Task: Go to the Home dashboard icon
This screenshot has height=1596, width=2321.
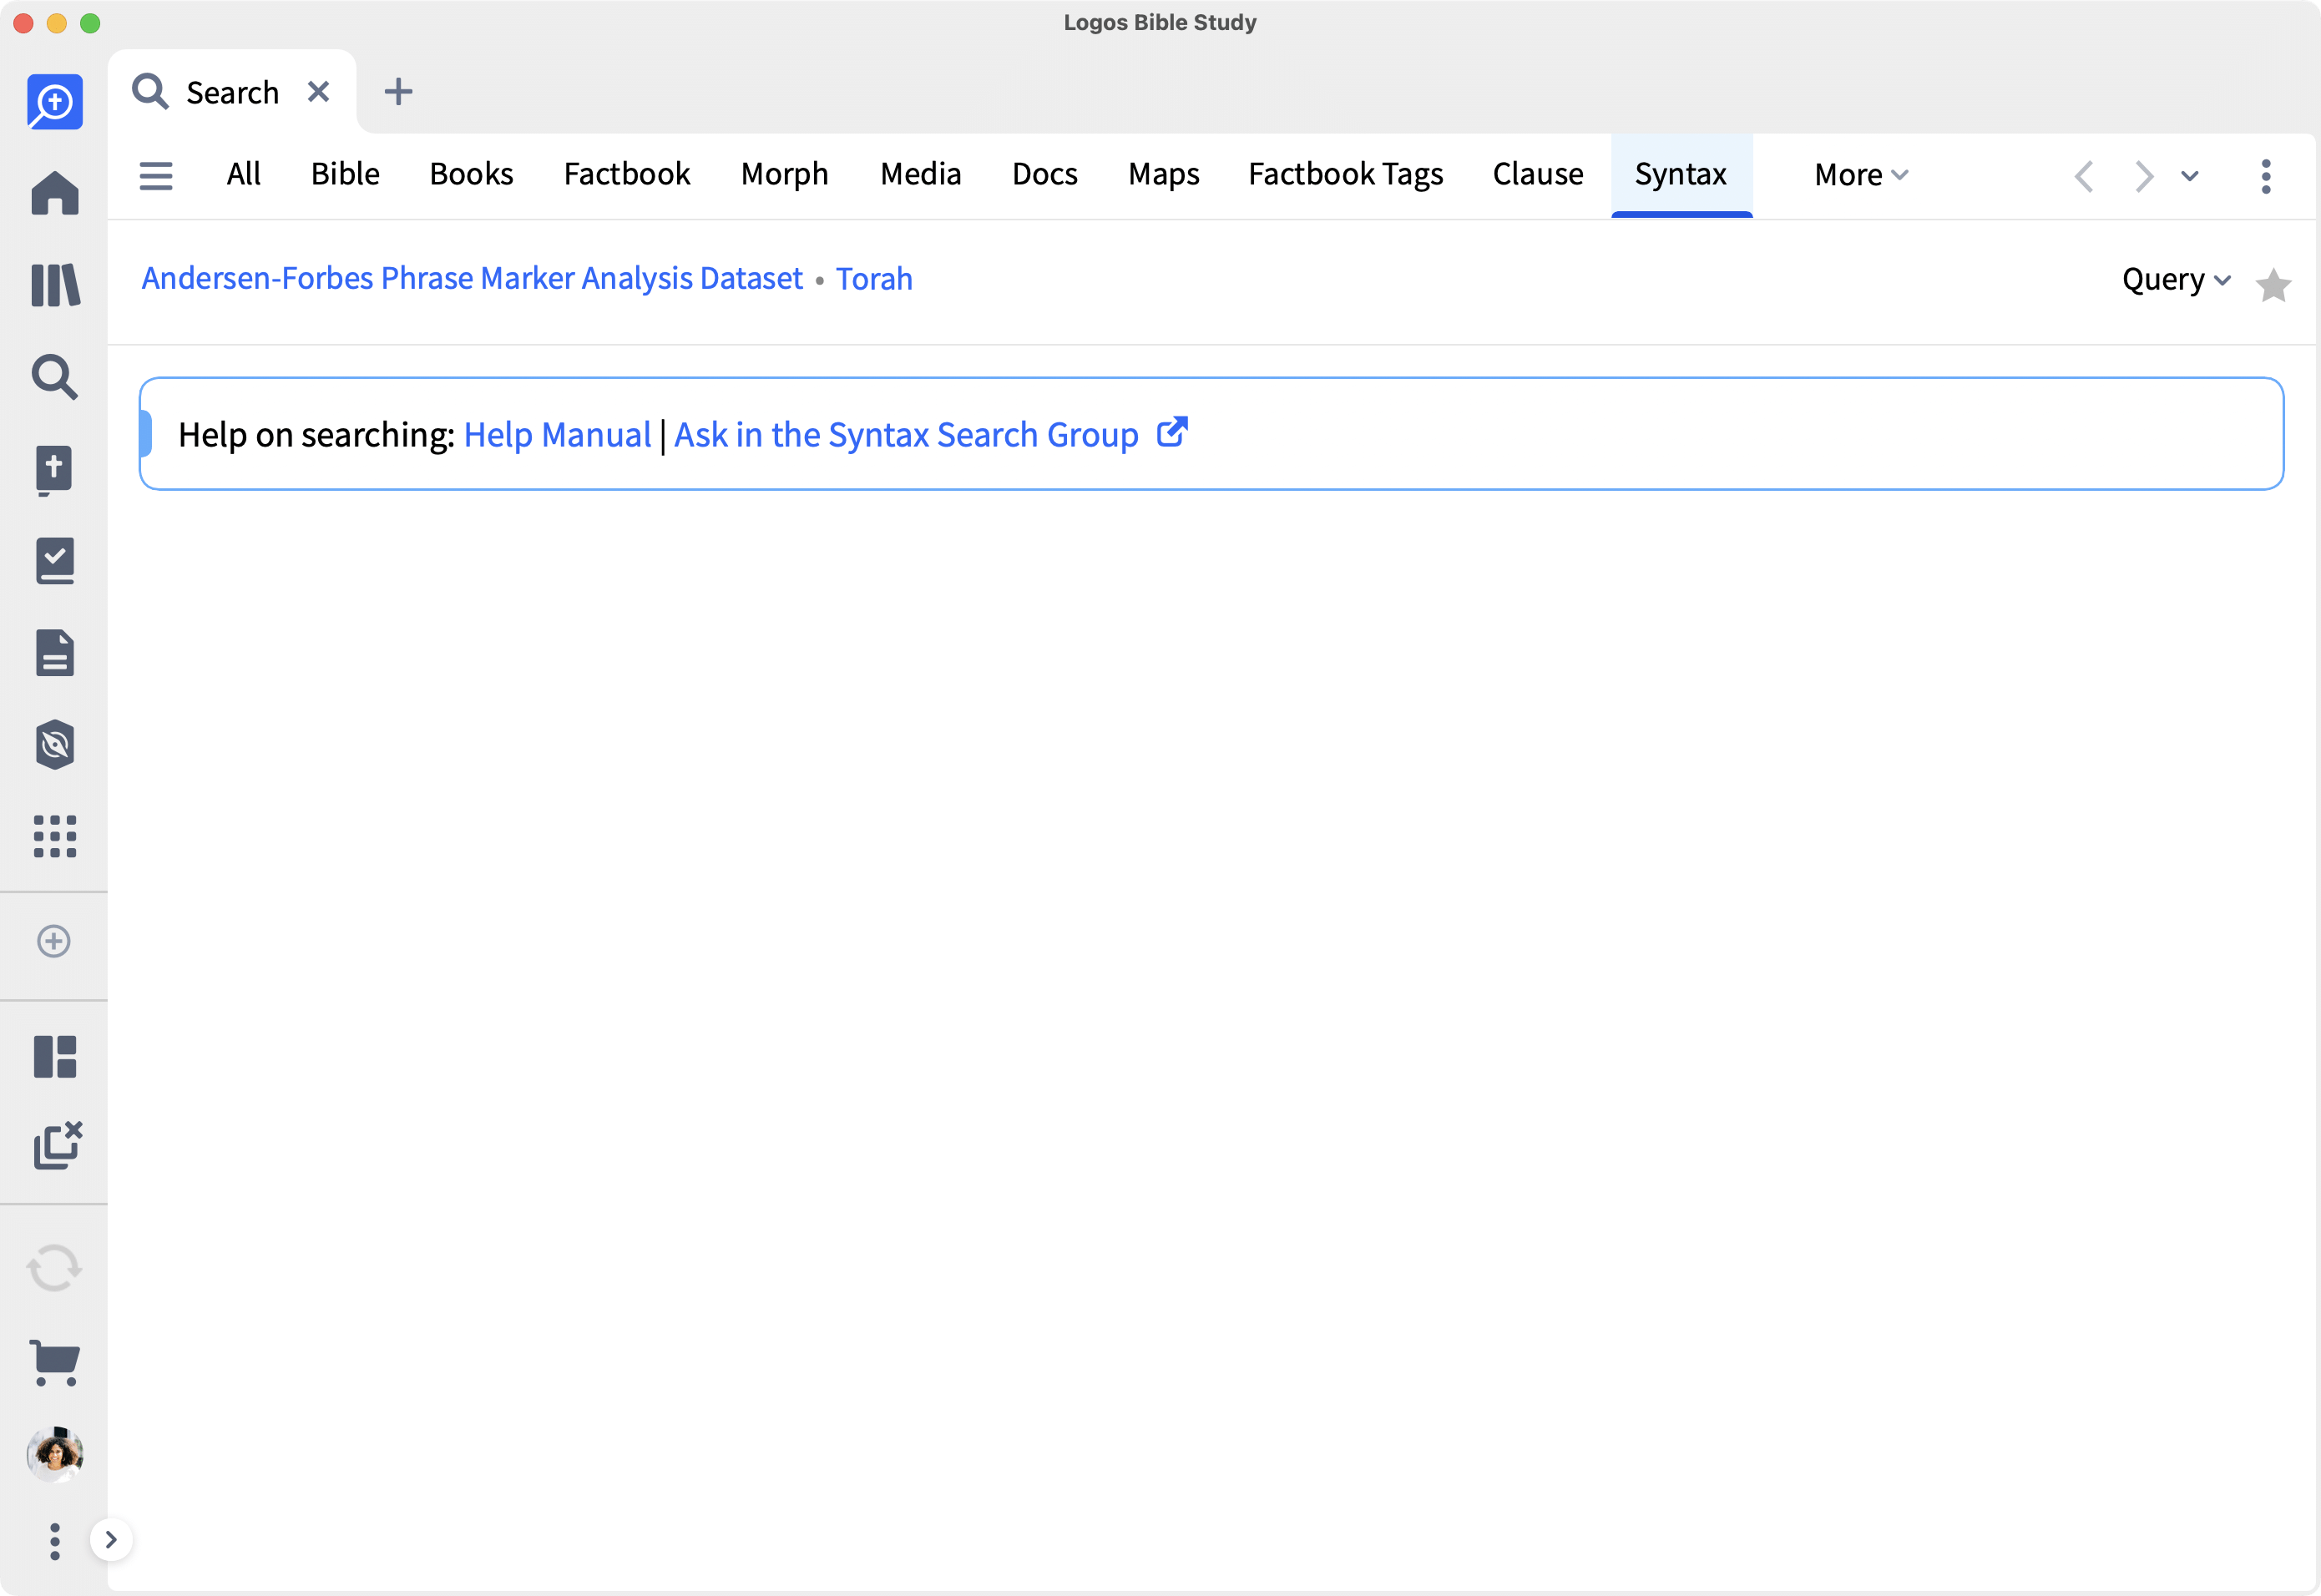Action: pos(54,192)
